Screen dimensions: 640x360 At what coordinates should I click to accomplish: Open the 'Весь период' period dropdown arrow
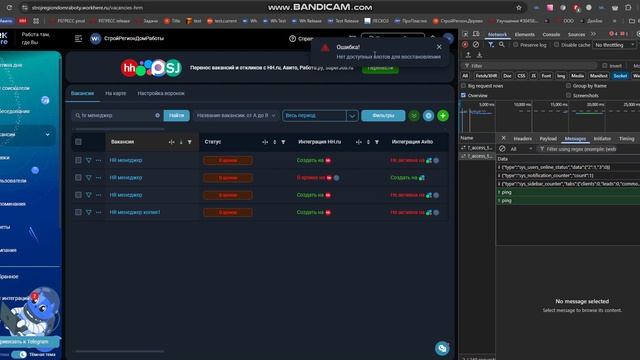[x=352, y=116]
